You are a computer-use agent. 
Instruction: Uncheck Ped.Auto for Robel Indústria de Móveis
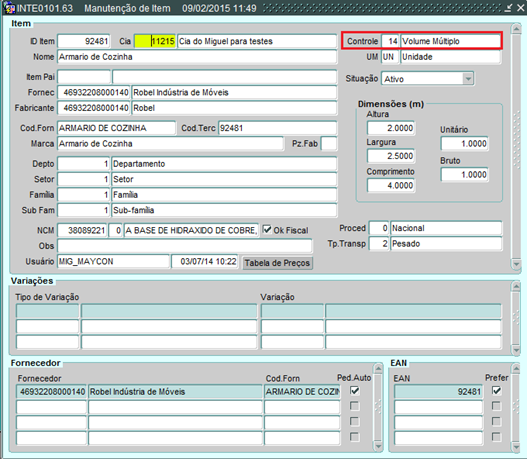click(355, 390)
